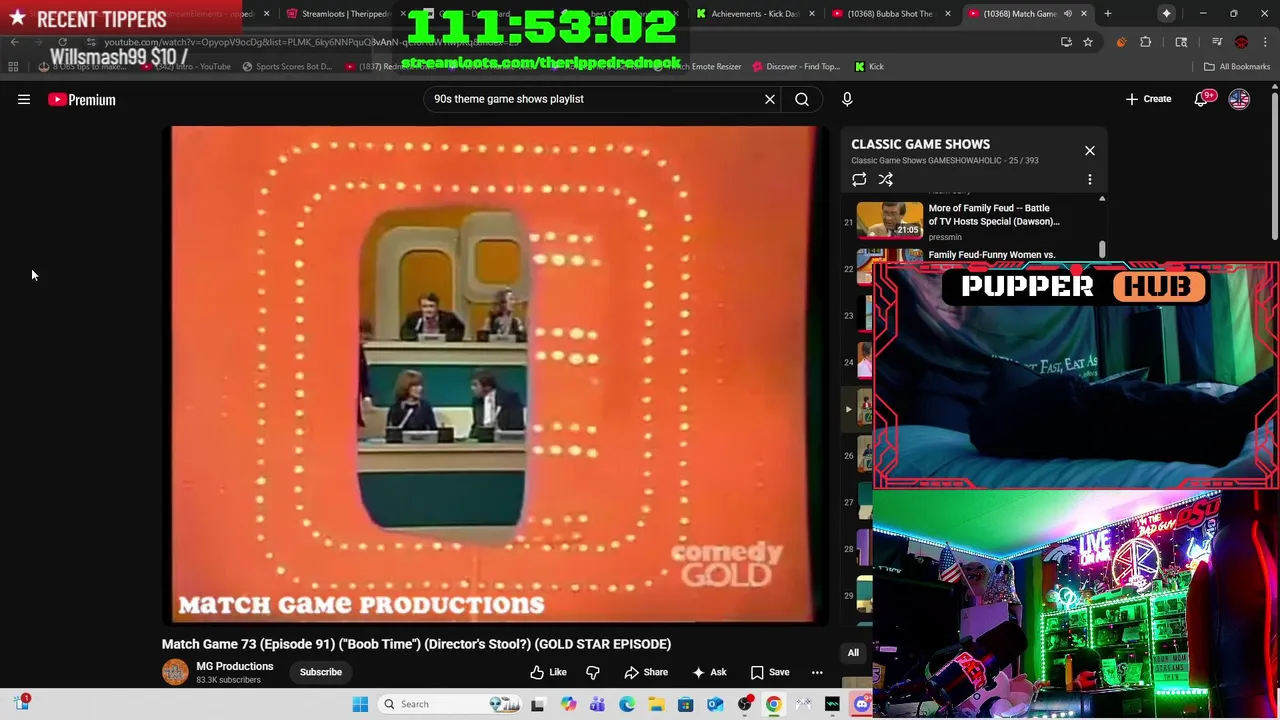Open the YouTube account avatar menu

(1239, 99)
